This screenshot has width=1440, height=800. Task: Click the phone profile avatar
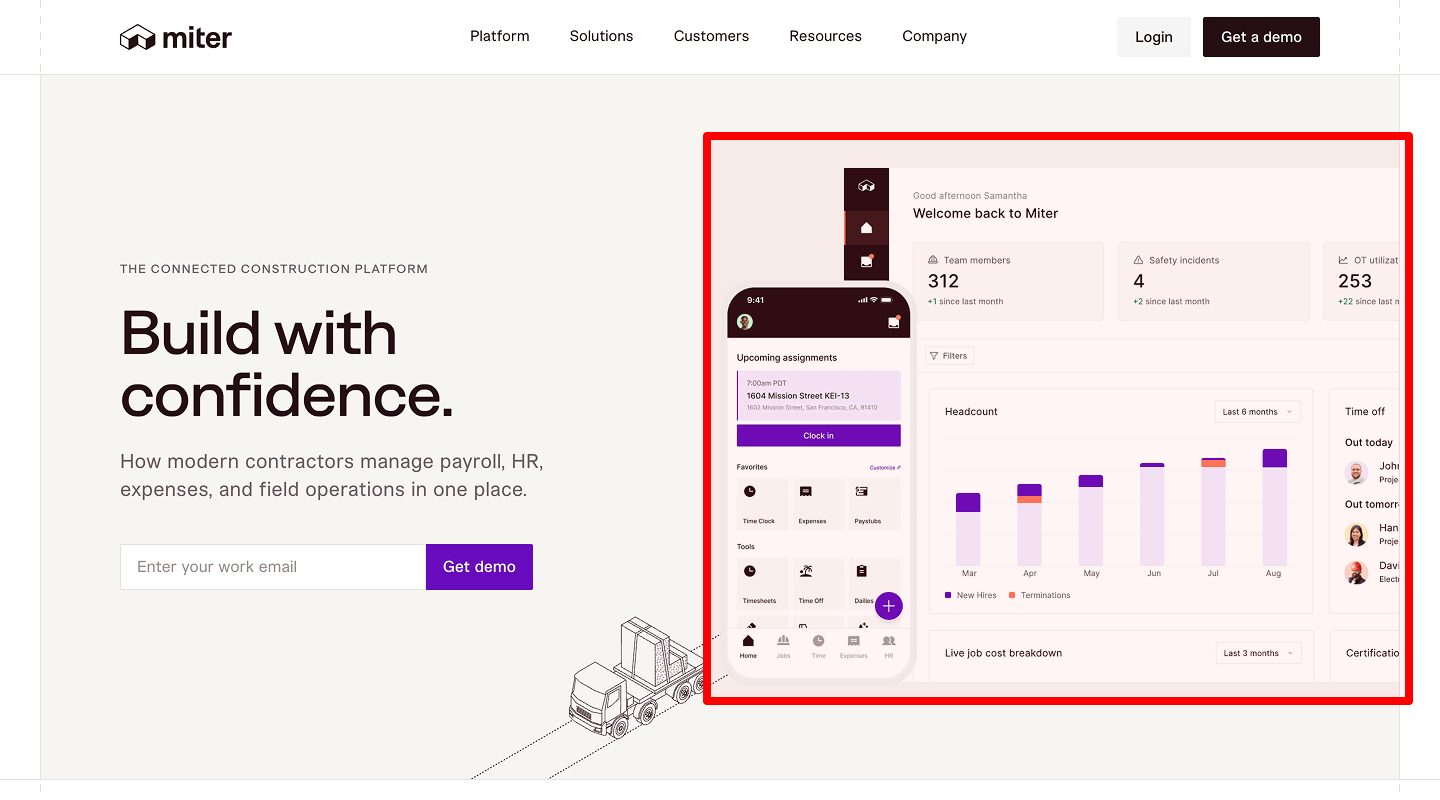(x=744, y=322)
